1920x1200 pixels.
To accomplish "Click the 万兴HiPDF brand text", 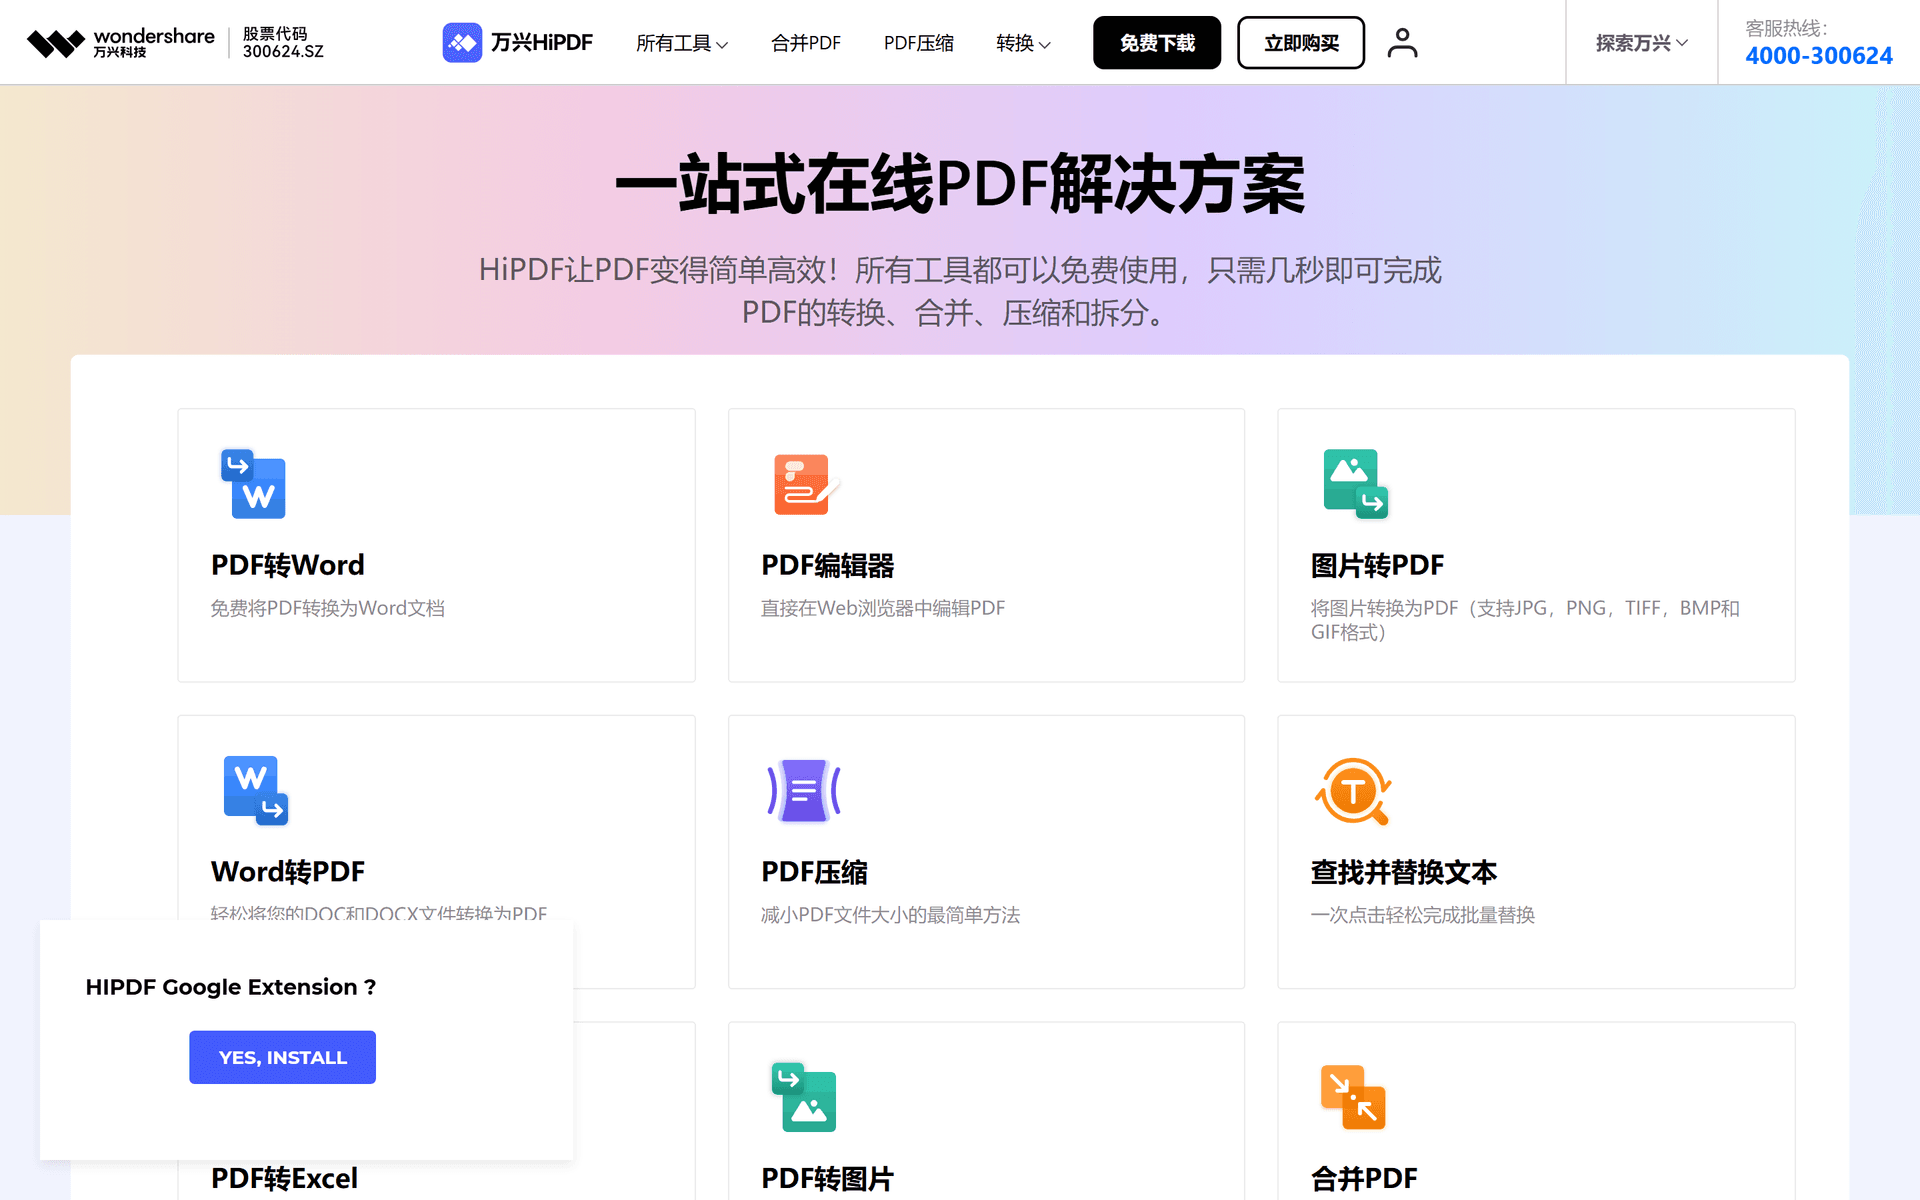I will (x=542, y=43).
